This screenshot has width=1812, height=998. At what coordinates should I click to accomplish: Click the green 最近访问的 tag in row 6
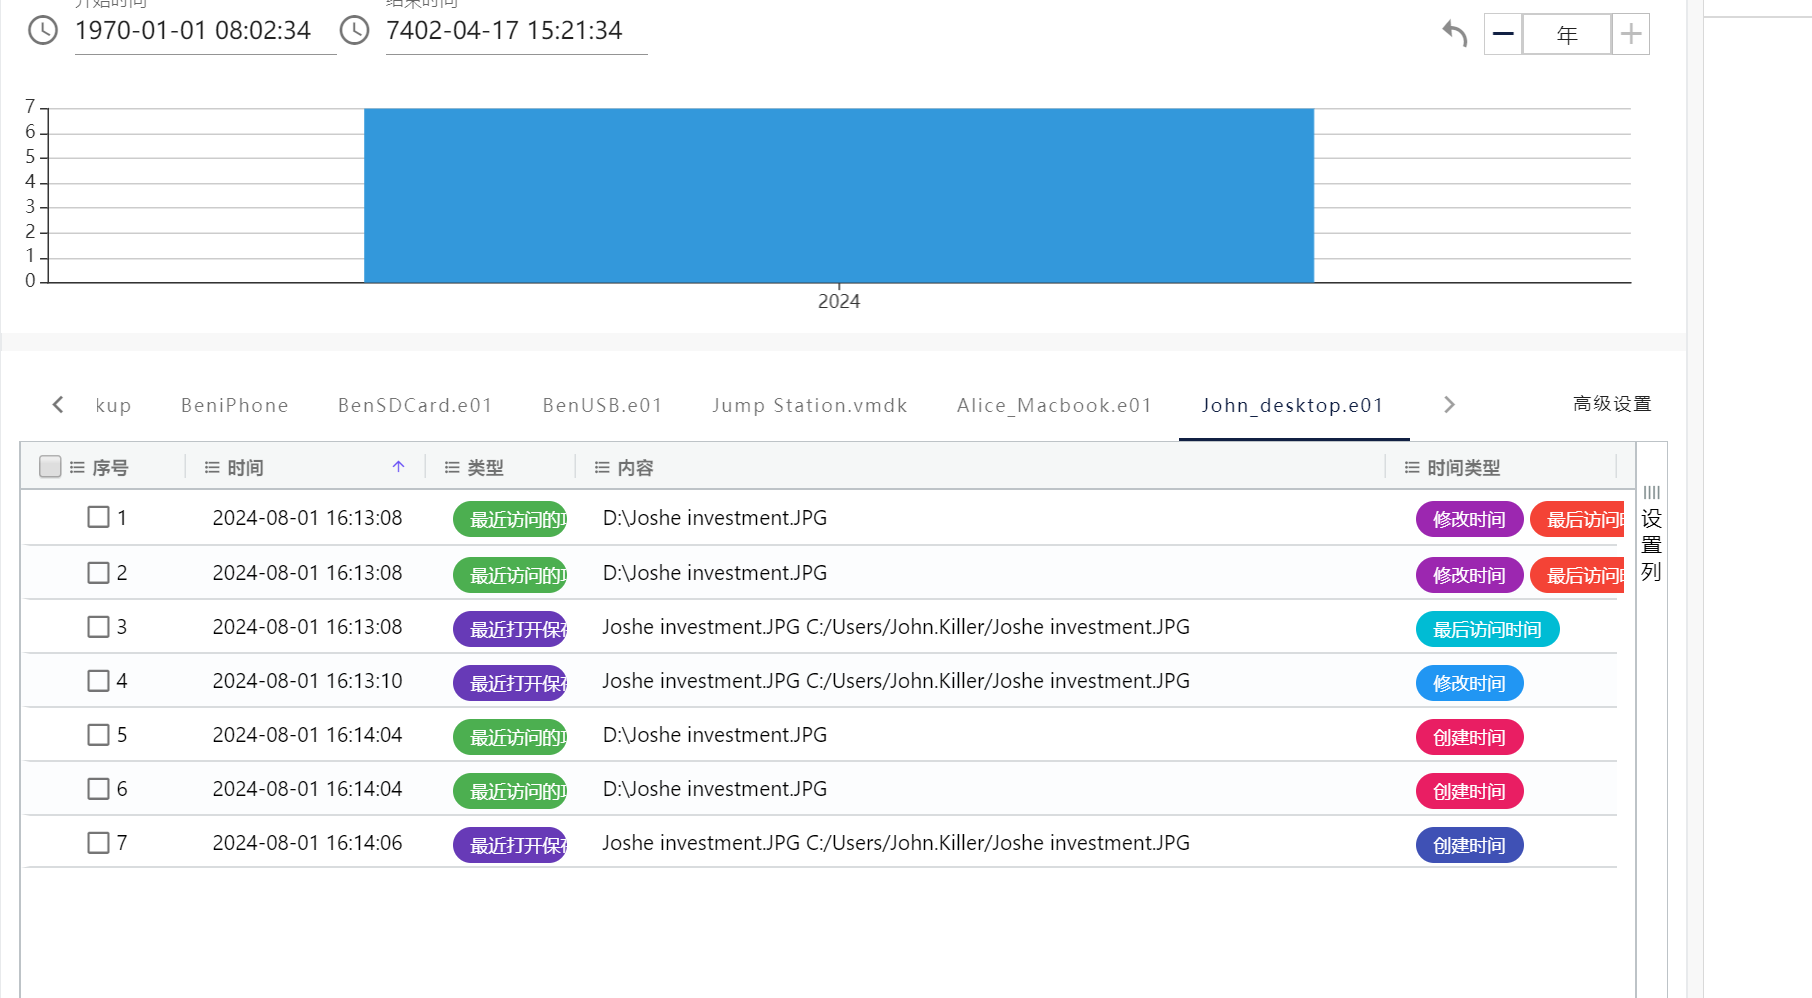[510, 791]
